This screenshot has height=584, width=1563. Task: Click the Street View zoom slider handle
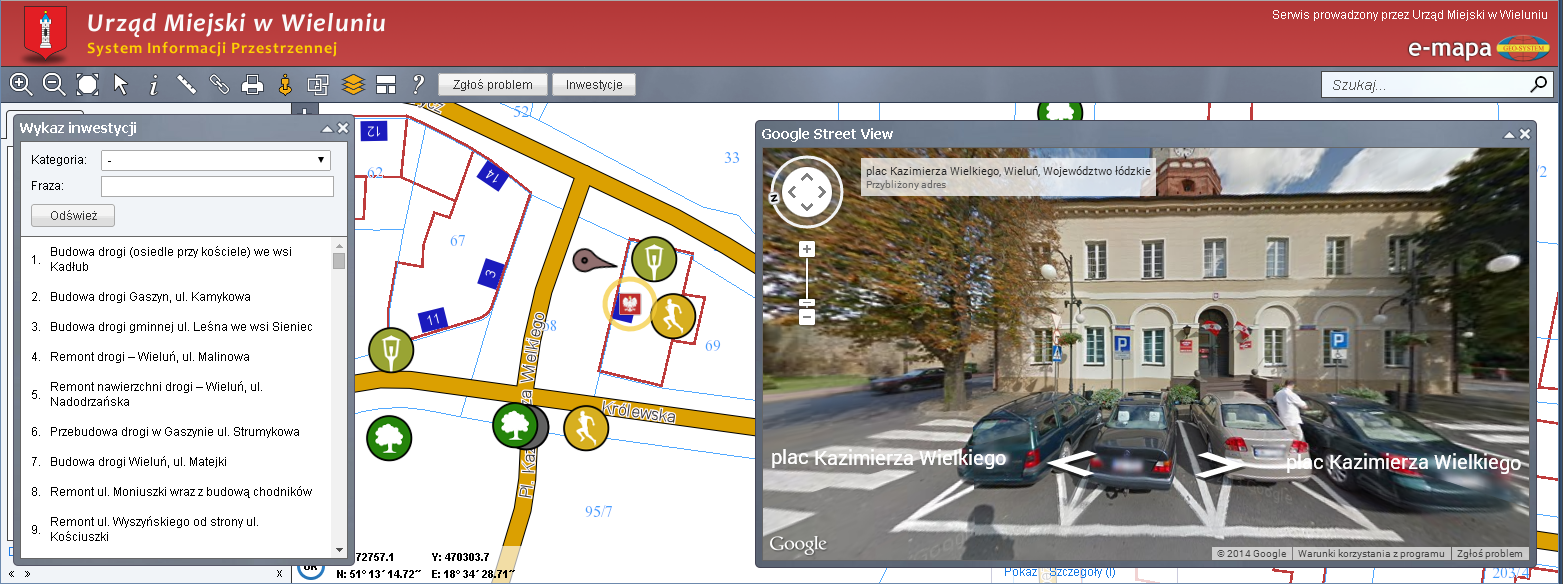pyautogui.click(x=807, y=302)
